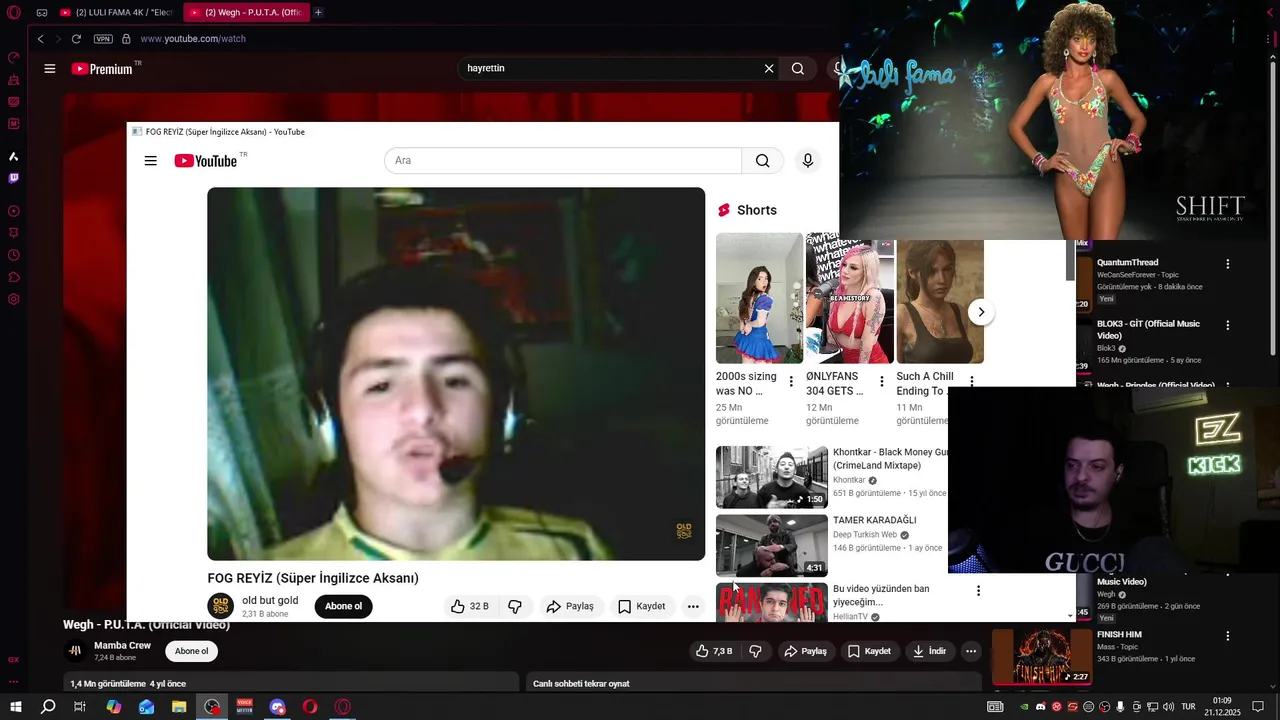The image size is (1280, 720).
Task: Open GX Control speedometer icon in sidebar
Action: point(14,57)
